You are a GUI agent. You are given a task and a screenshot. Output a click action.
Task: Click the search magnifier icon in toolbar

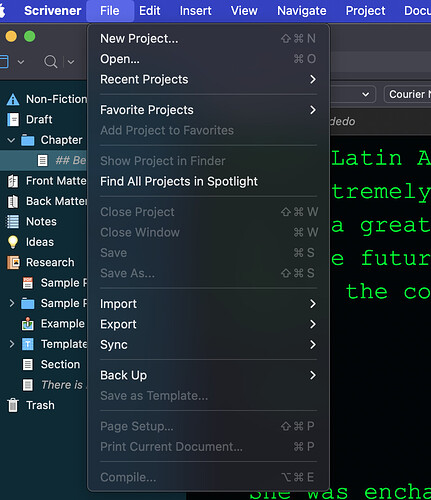point(51,62)
